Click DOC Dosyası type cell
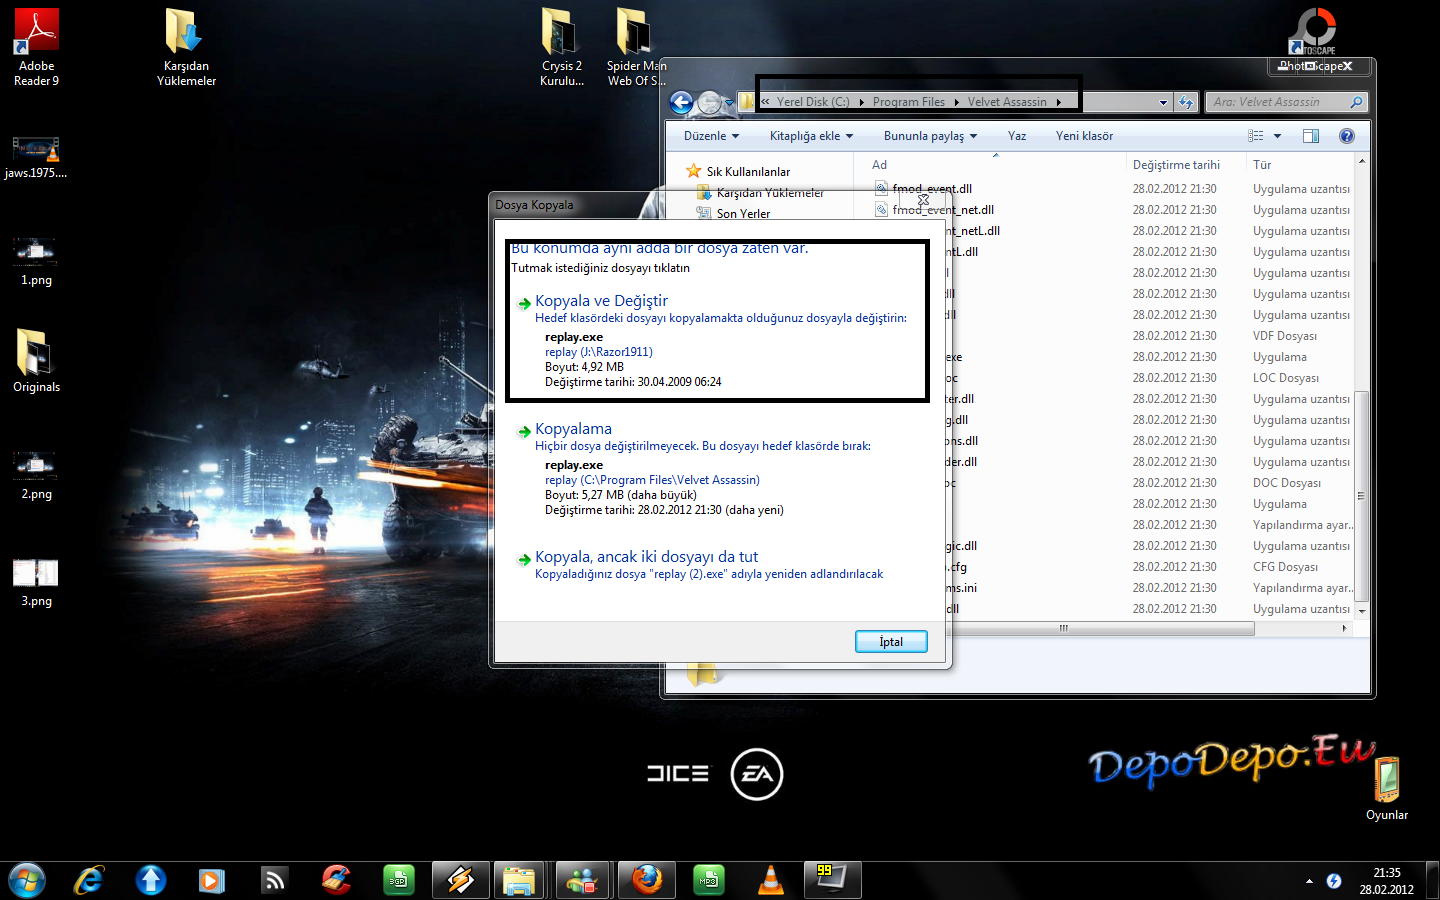 tap(1287, 483)
